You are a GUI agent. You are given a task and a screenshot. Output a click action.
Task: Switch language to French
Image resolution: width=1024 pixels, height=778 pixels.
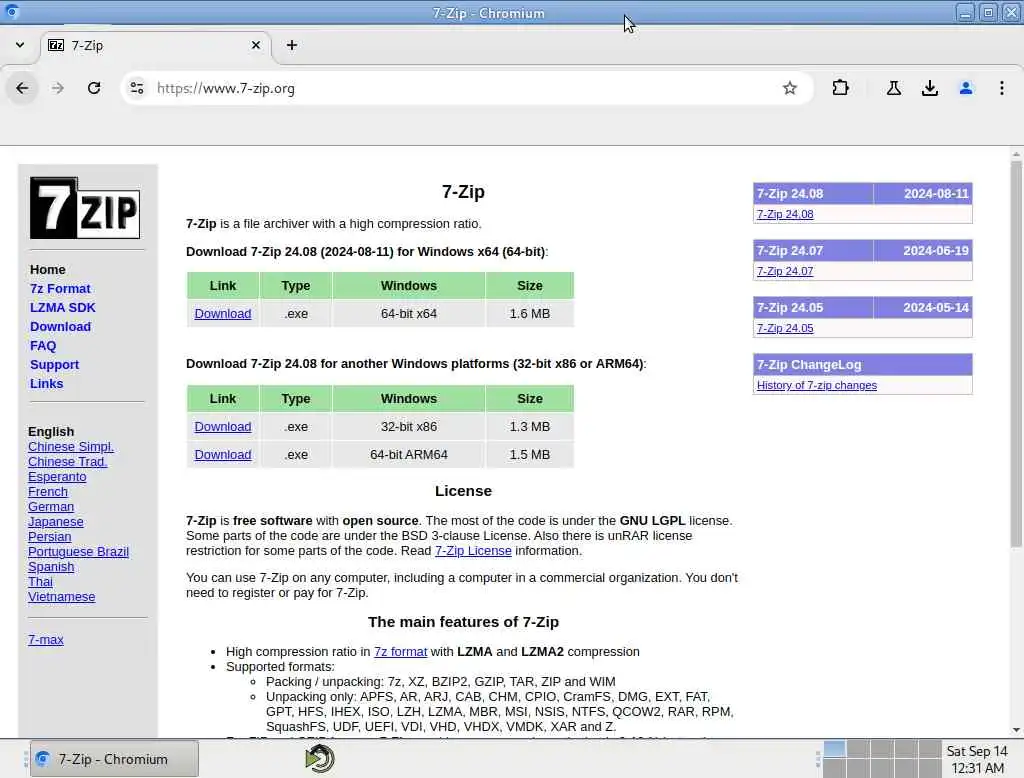click(48, 492)
